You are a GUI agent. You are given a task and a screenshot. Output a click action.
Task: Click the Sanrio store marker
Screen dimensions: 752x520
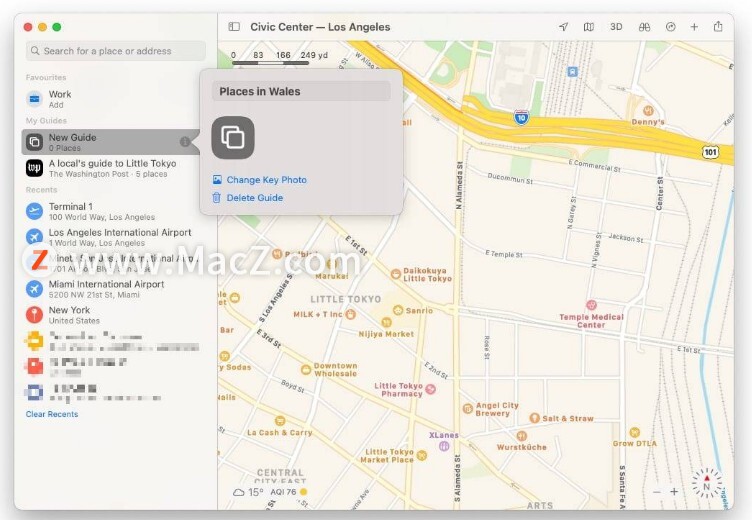pos(398,310)
